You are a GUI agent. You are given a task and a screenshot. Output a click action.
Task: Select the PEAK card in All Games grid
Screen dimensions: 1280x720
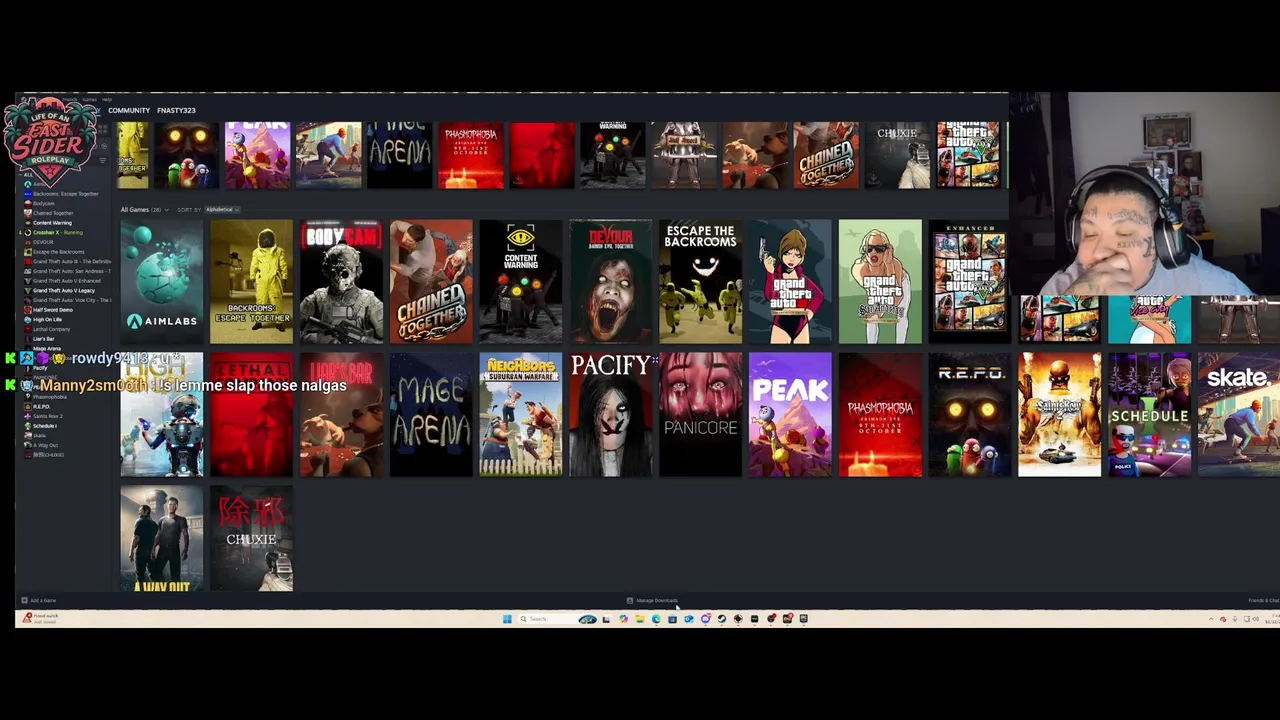pos(790,414)
